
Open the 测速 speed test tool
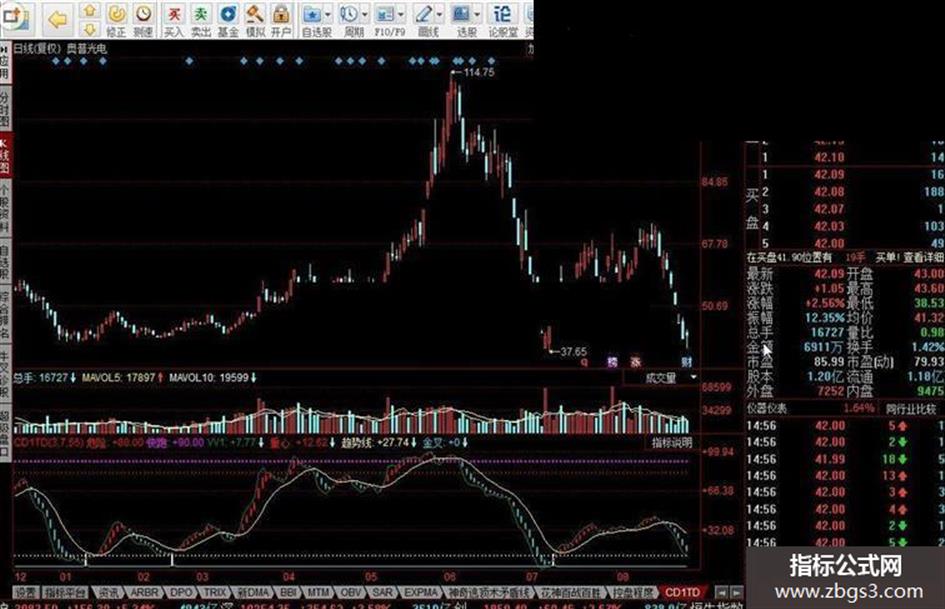[143, 20]
